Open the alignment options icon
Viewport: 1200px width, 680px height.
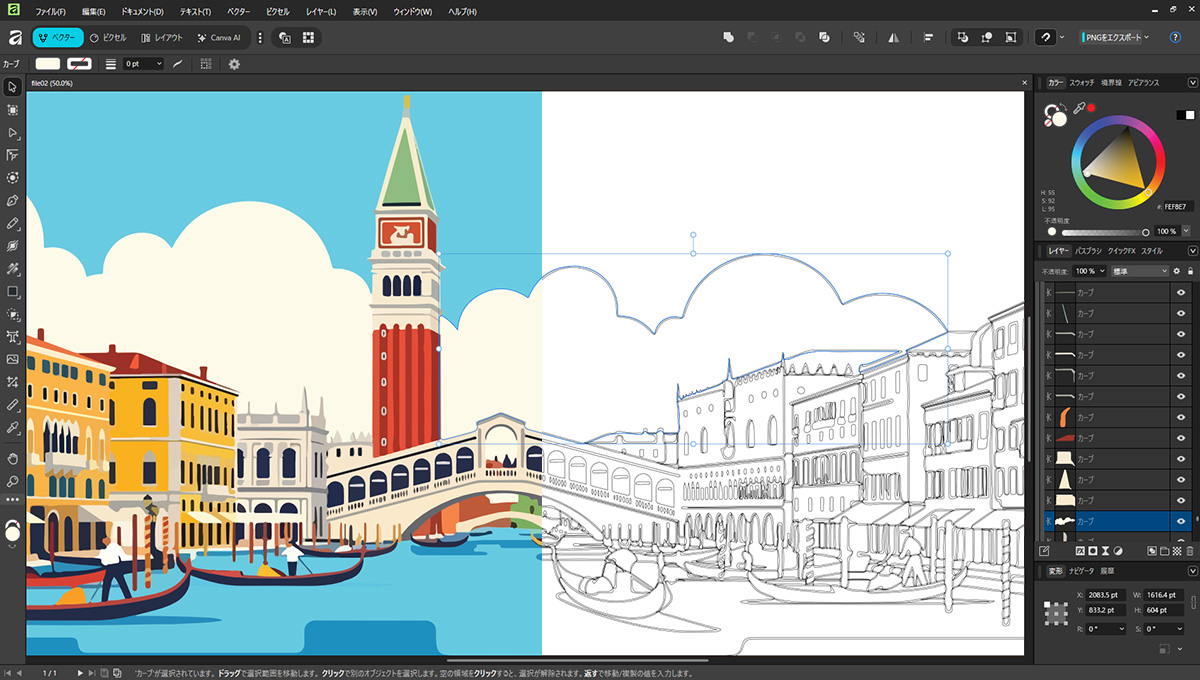[928, 37]
